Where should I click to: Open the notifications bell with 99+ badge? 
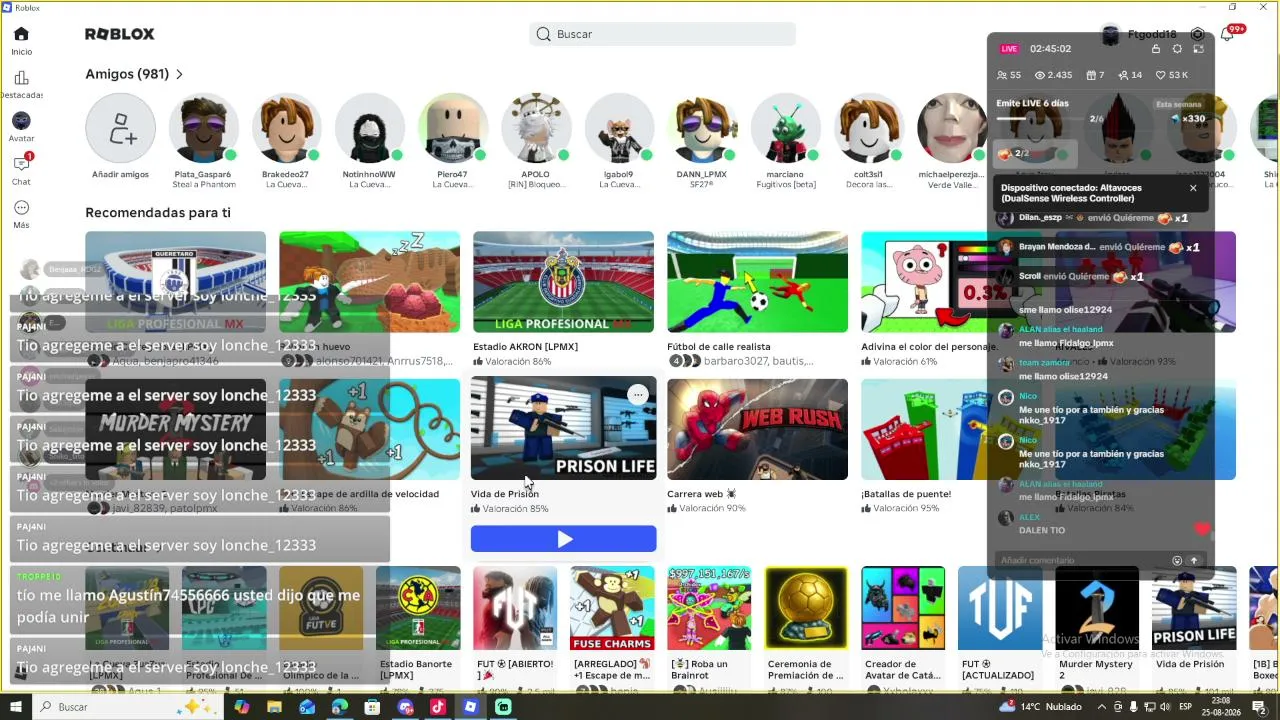[1228, 34]
